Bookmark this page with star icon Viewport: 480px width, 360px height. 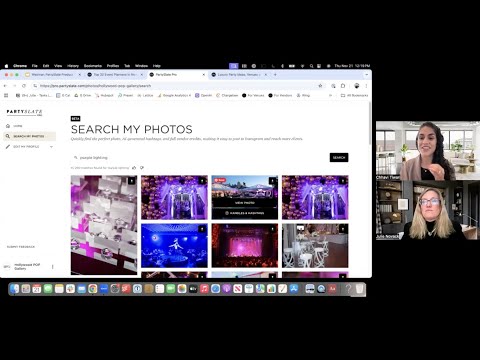click(x=320, y=86)
